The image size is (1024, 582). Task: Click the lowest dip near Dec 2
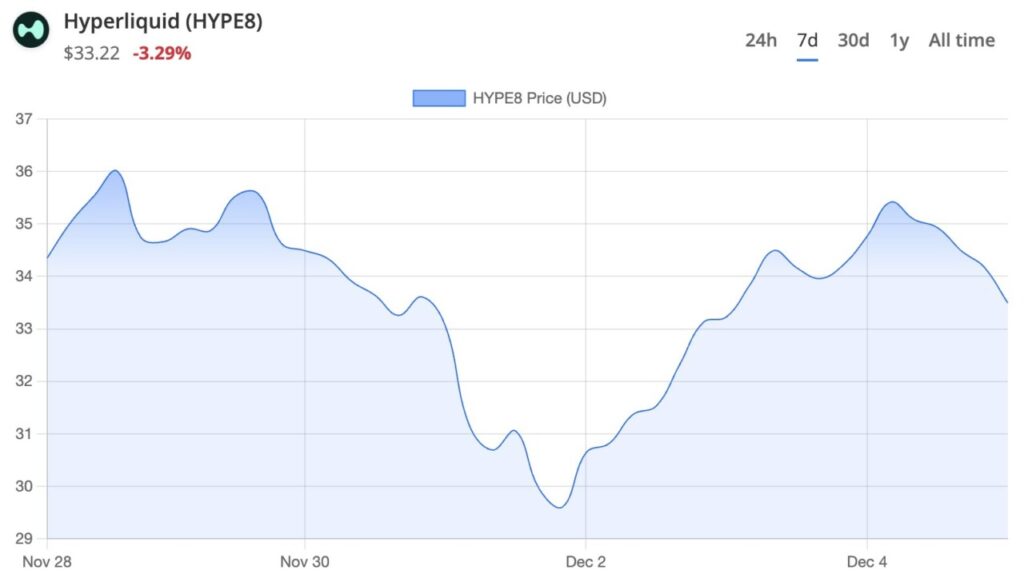(x=557, y=508)
